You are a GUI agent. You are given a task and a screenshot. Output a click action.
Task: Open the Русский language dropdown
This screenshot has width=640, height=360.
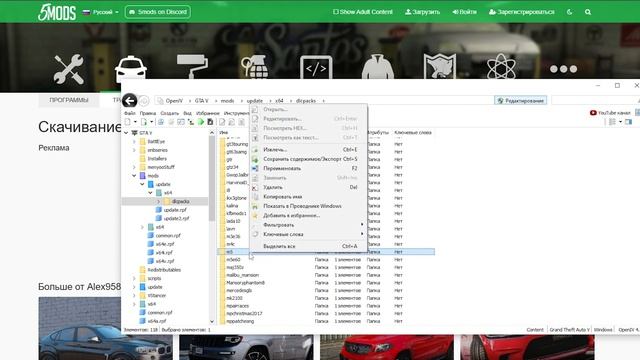click(100, 12)
